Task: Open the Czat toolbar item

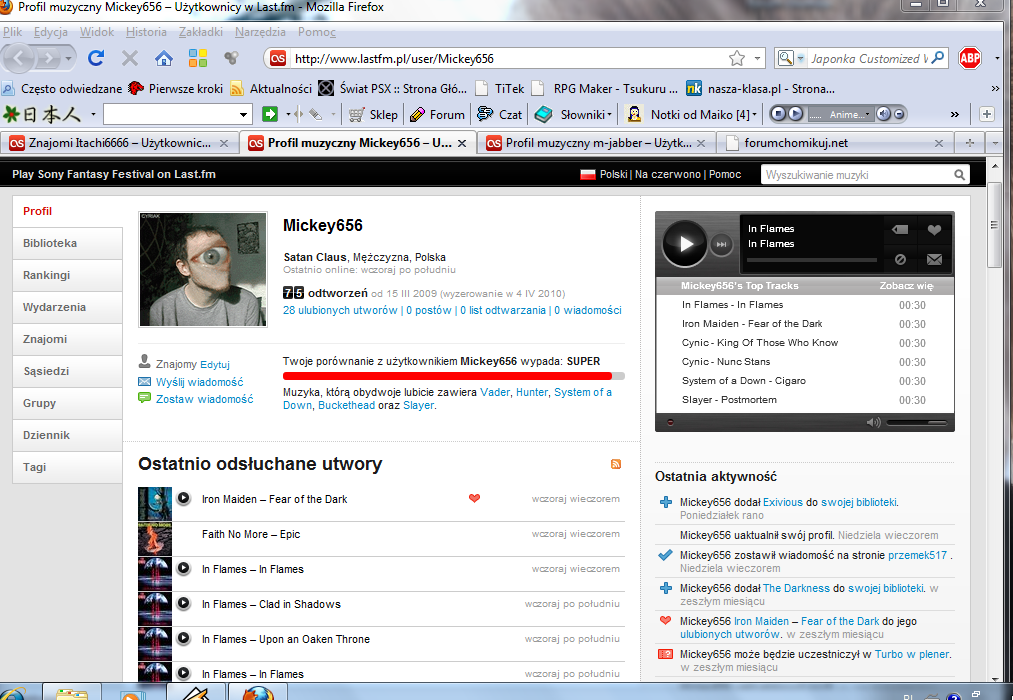Action: (499, 114)
